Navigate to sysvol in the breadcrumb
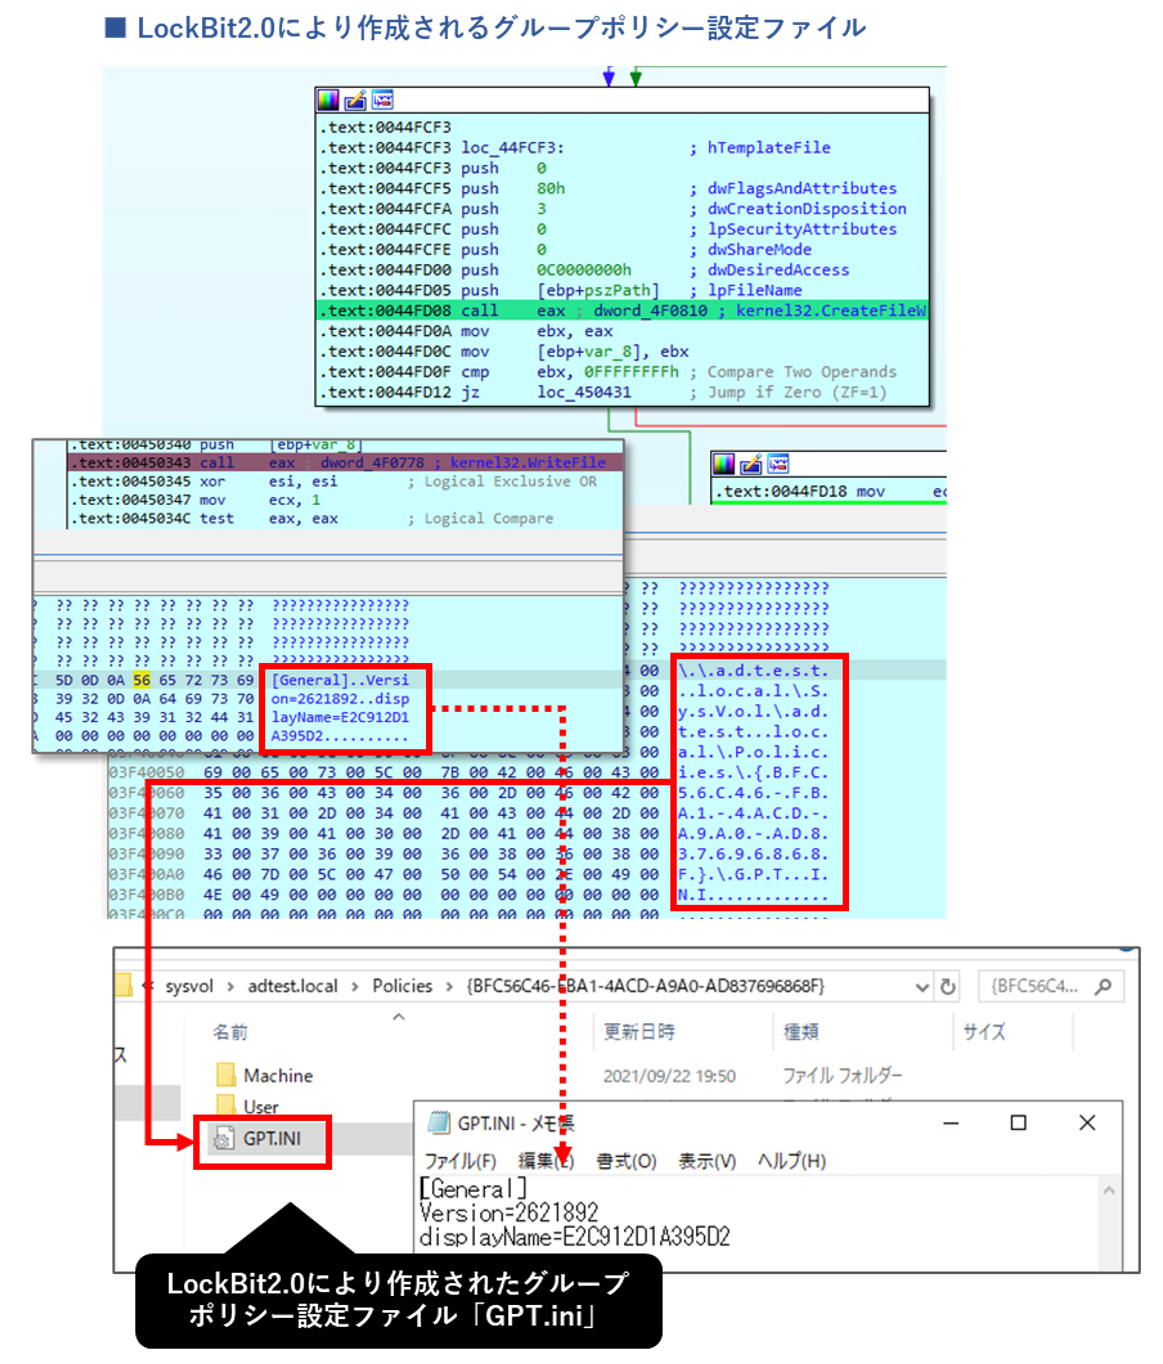Image resolution: width=1163 pixels, height=1364 pixels. [x=189, y=987]
